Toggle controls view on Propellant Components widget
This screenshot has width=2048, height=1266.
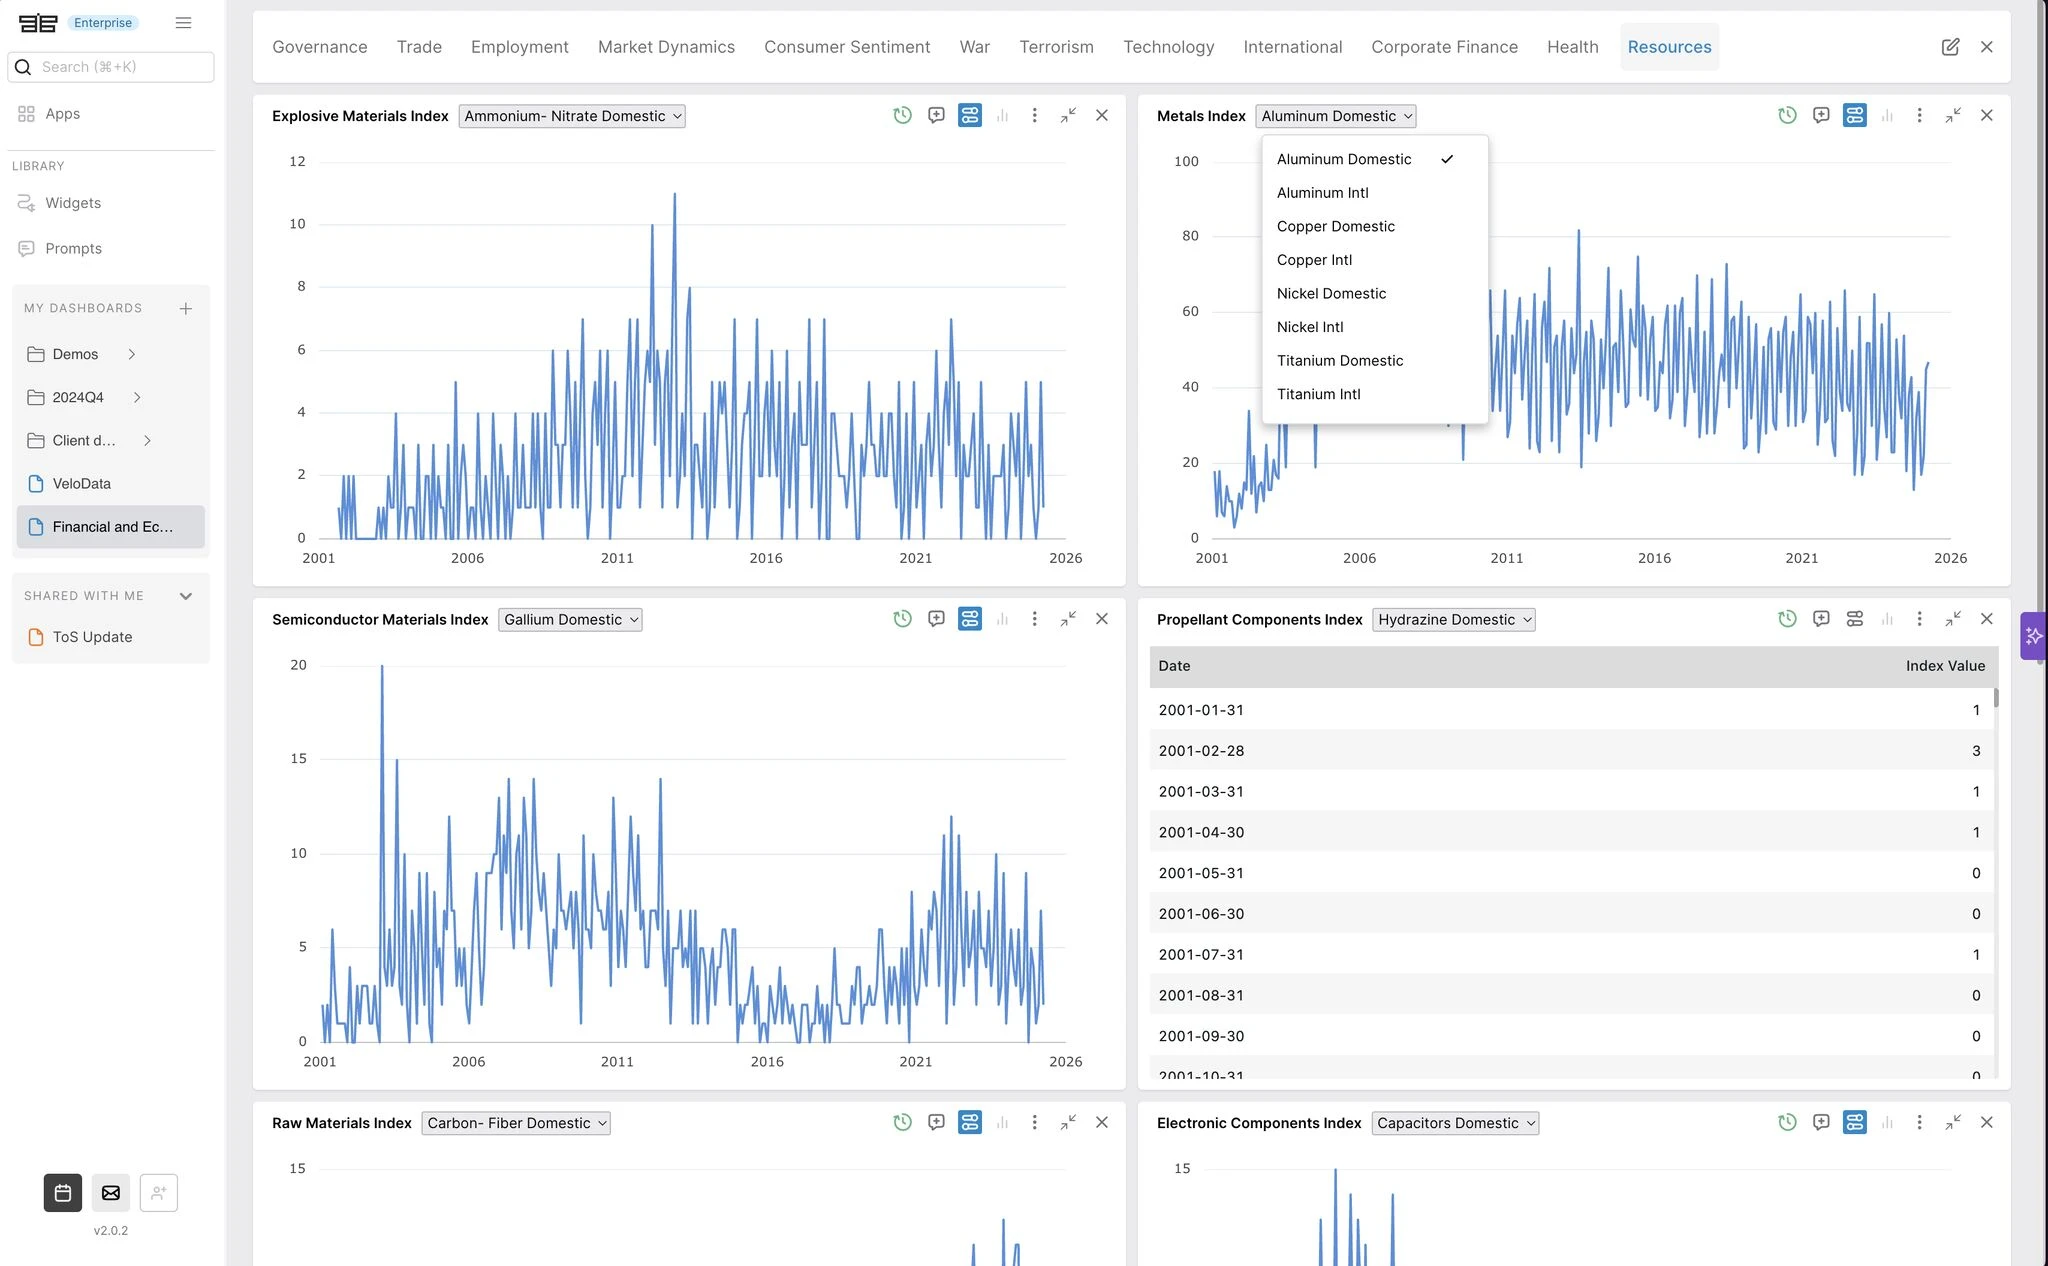pyautogui.click(x=1854, y=619)
